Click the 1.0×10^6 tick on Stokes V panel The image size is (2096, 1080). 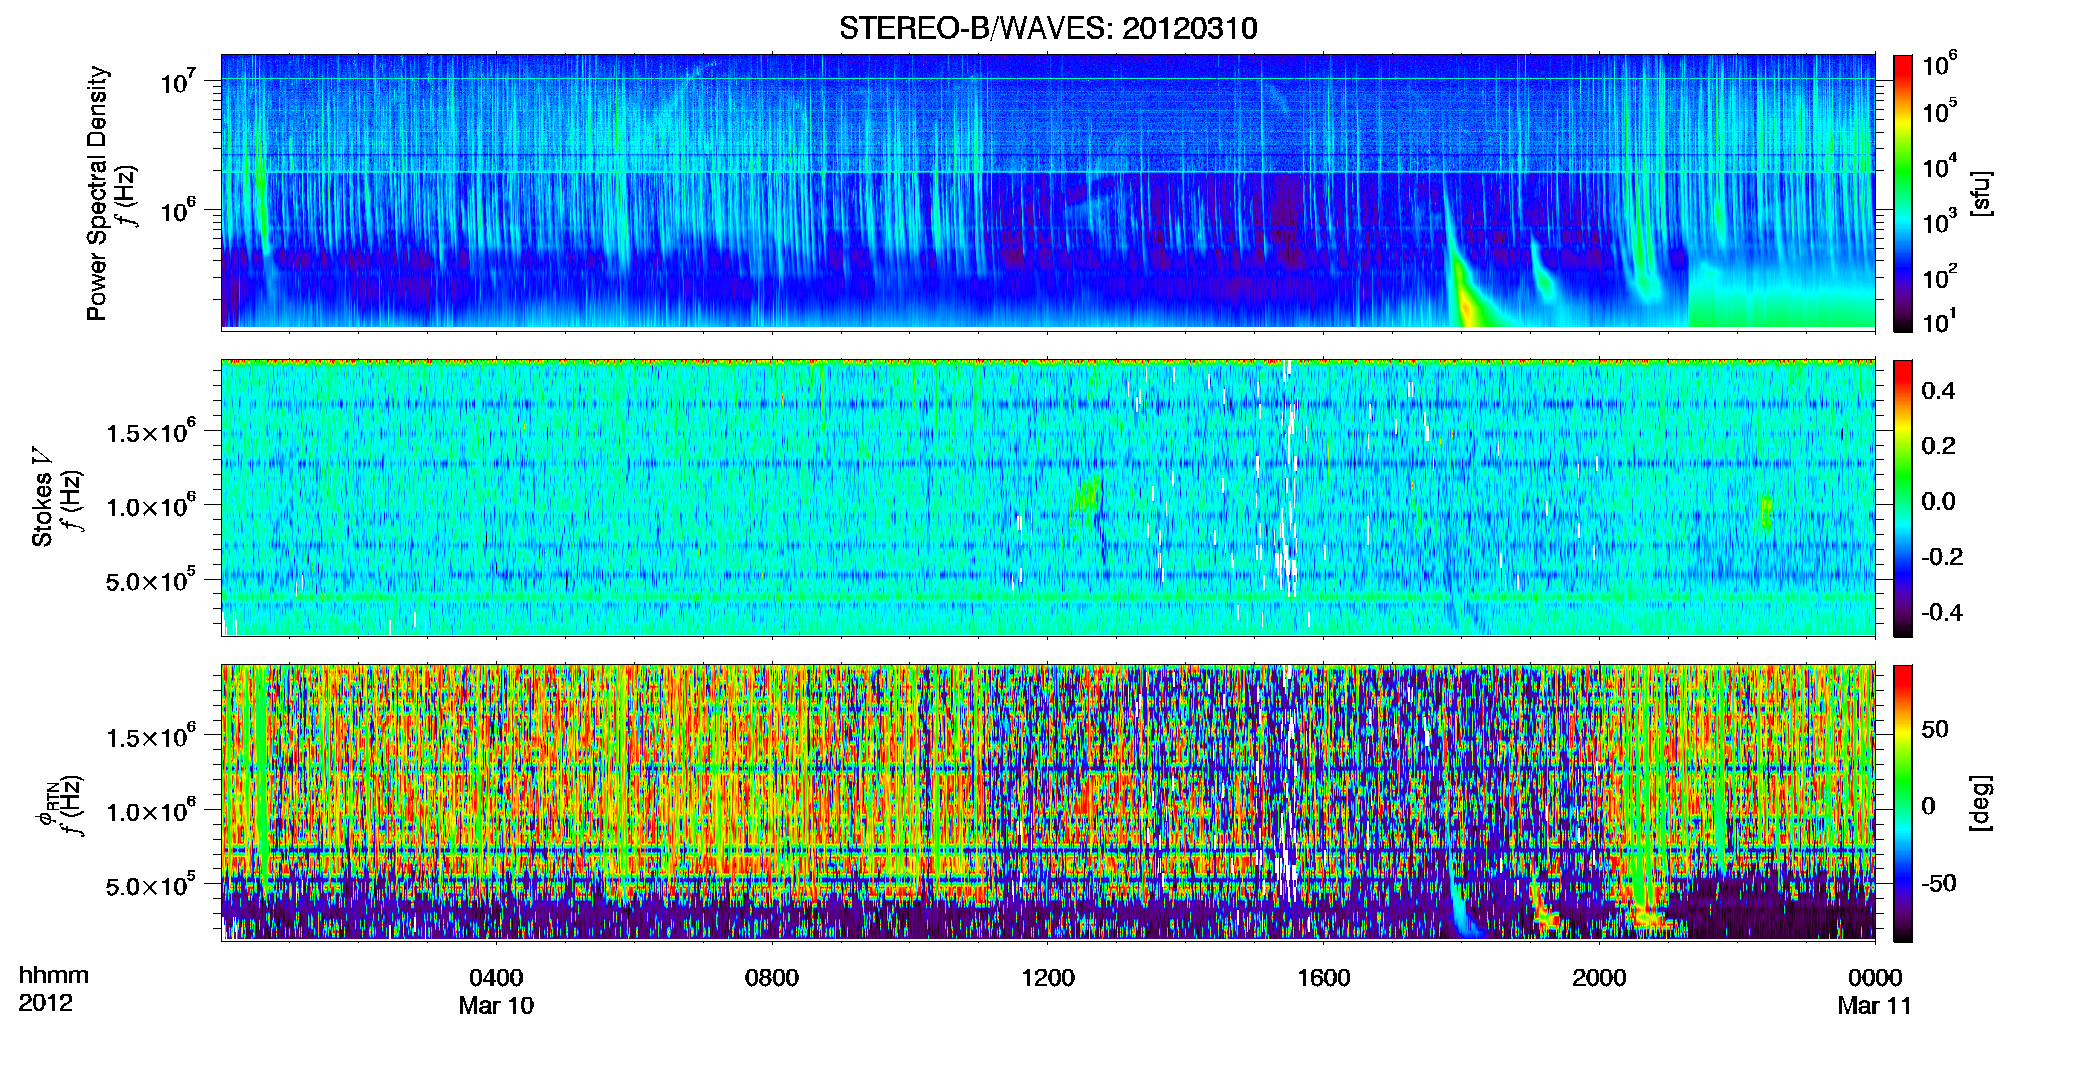click(151, 507)
